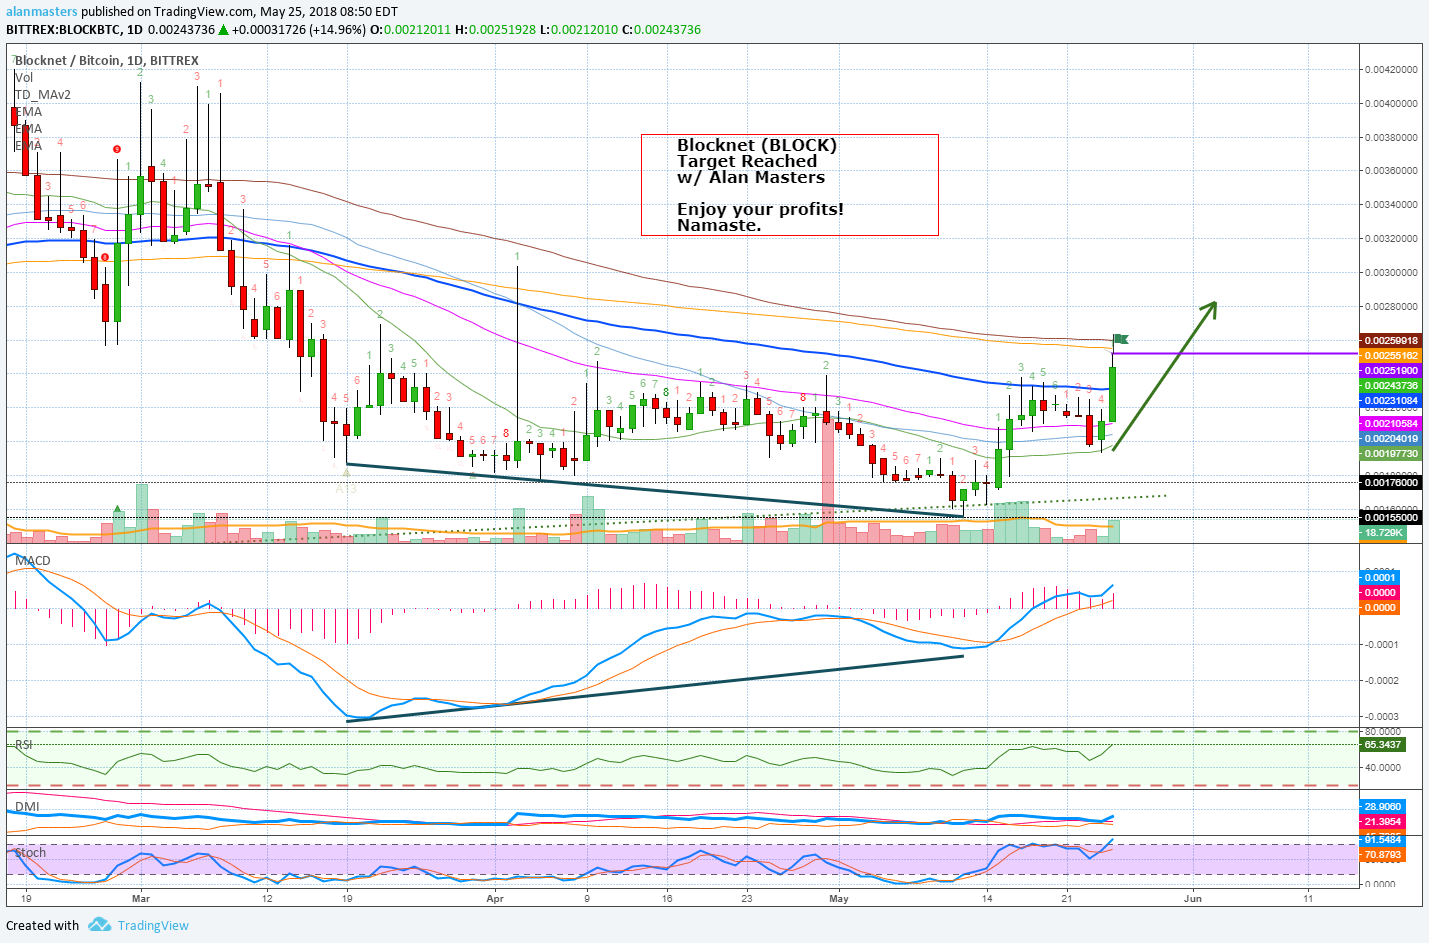Click the Mar label on the time axis

click(x=140, y=898)
